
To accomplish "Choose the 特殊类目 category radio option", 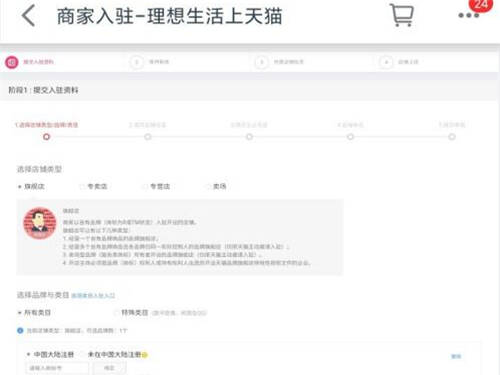I will click(x=116, y=313).
